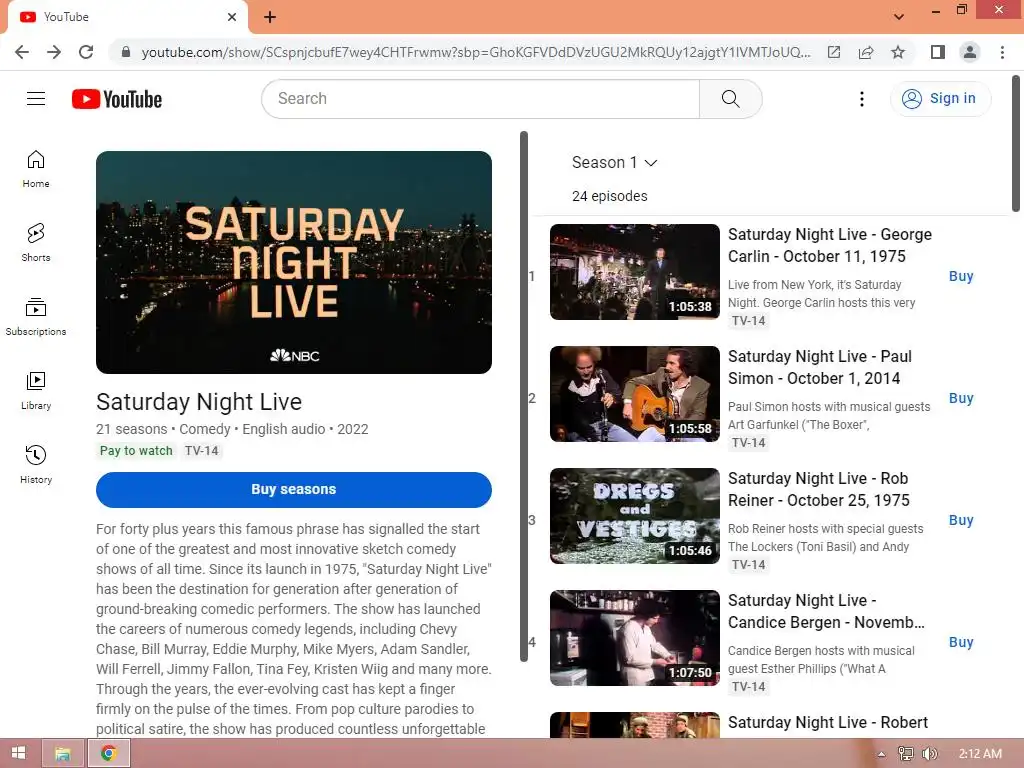The image size is (1024, 768).
Task: Click the episode list scrollbar
Action: point(524,396)
